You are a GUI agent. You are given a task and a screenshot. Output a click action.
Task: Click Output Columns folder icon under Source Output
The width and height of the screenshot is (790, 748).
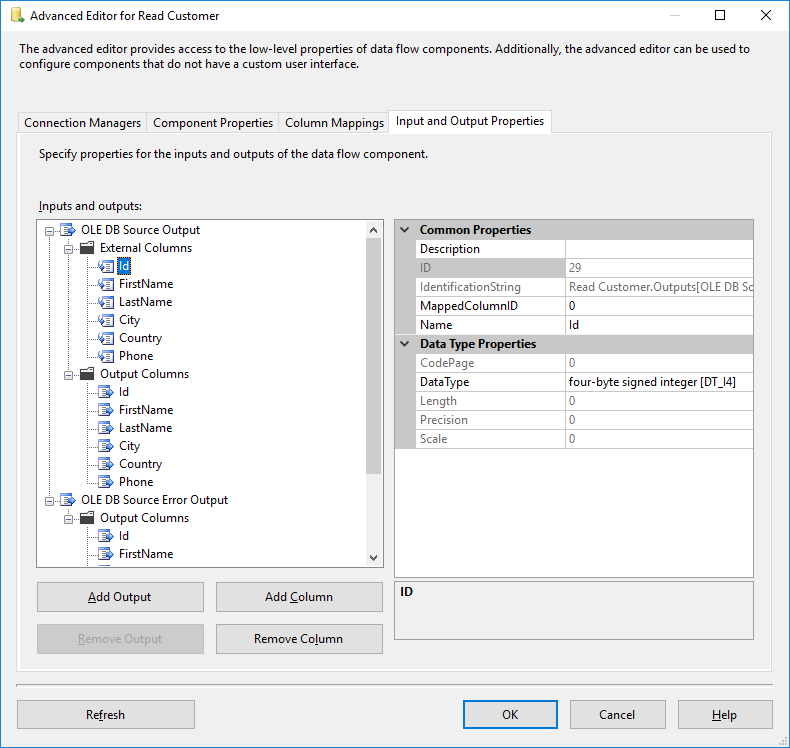tap(87, 374)
